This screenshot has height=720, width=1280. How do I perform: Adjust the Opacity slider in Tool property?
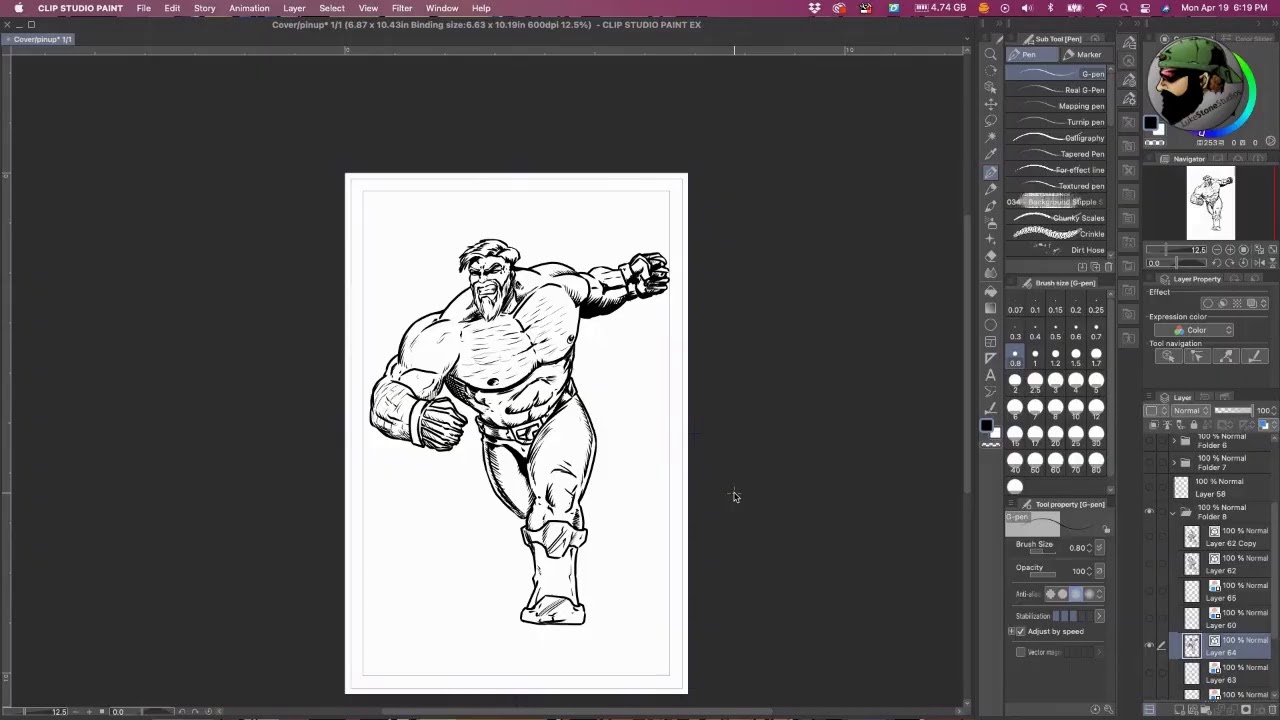(x=1042, y=575)
